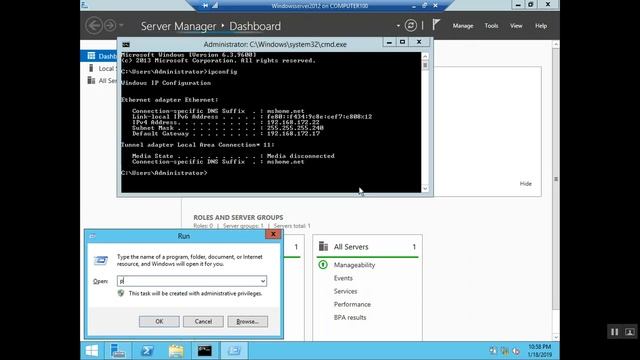The height and width of the screenshot is (360, 640).
Task: Select All Servers icon in sidebar
Action: tap(91, 80)
